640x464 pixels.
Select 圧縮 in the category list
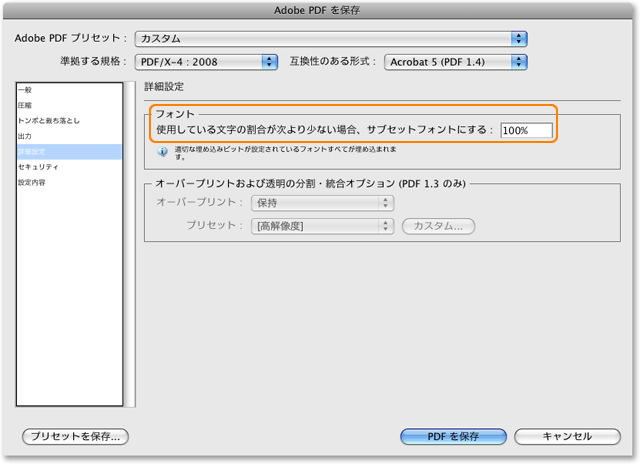coord(24,105)
